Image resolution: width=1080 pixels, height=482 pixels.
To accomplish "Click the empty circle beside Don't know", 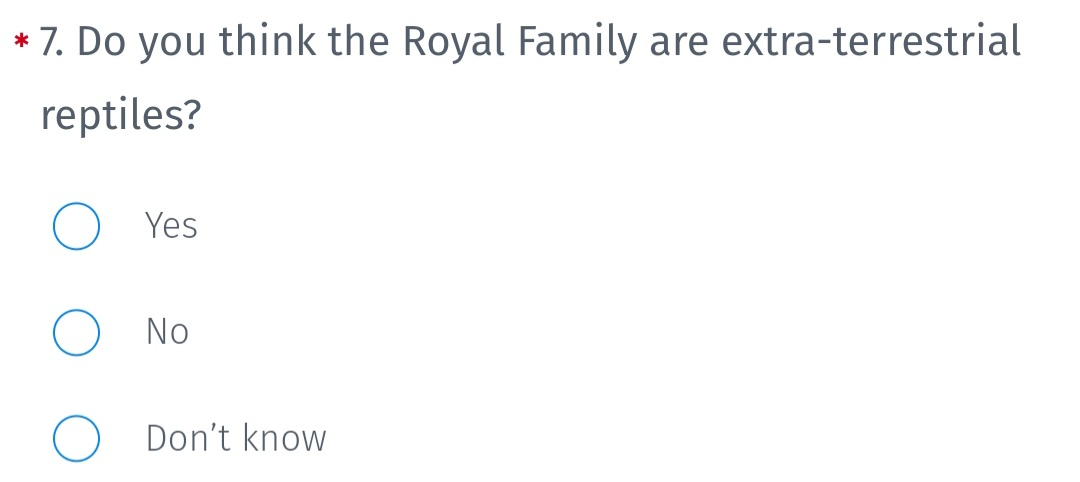I will click(x=76, y=439).
